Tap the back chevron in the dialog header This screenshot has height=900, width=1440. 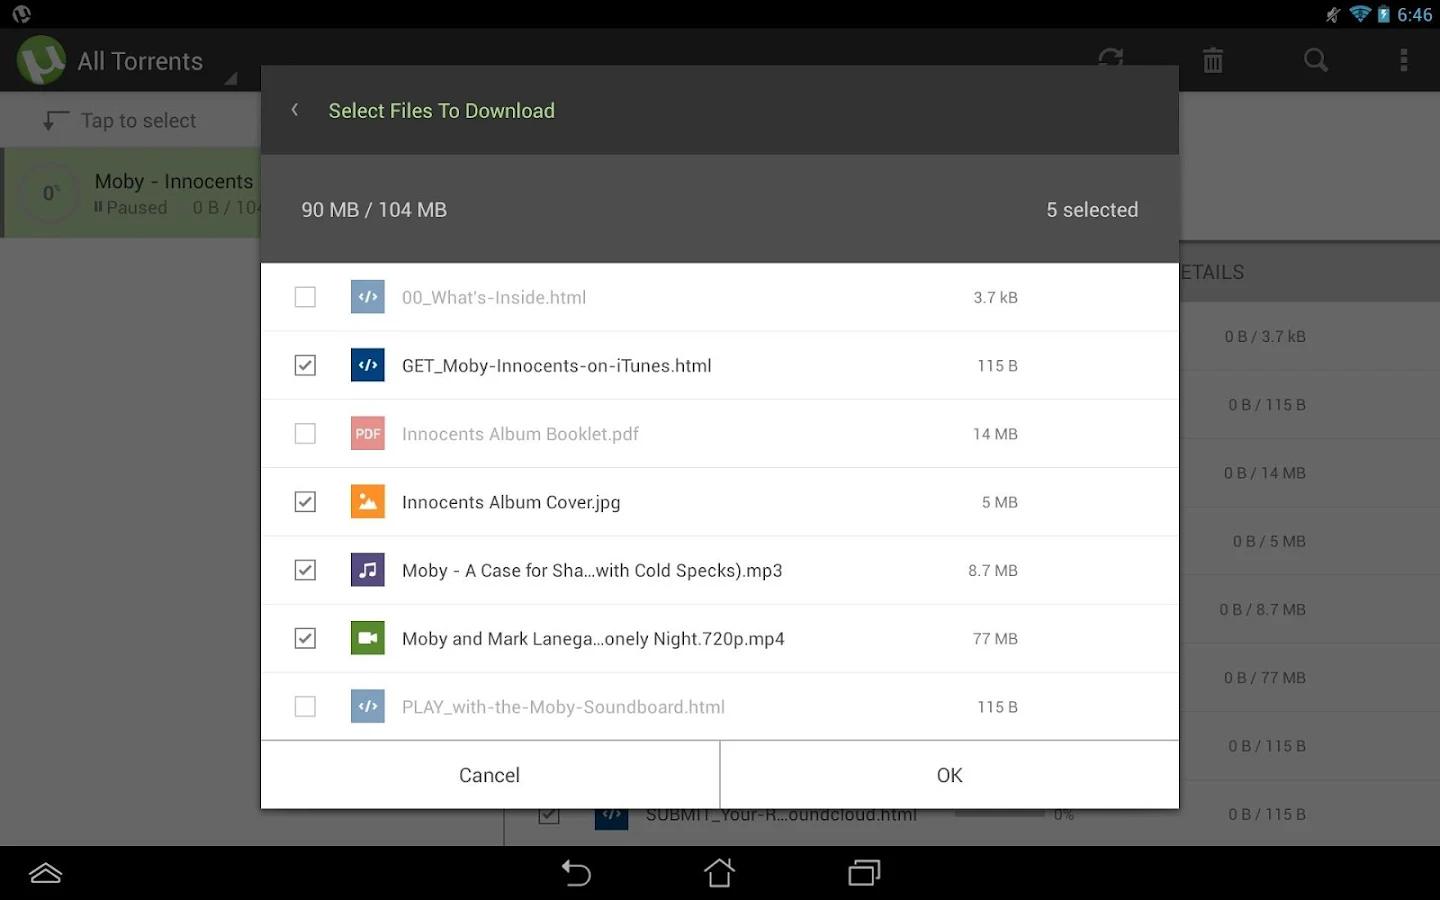(294, 110)
